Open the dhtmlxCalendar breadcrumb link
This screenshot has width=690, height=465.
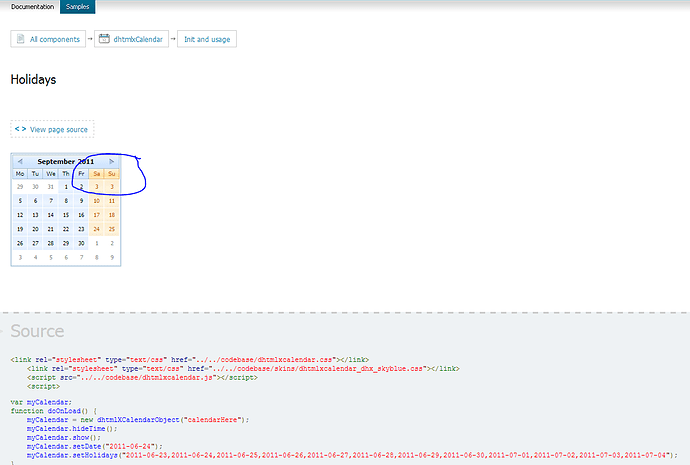(x=131, y=39)
